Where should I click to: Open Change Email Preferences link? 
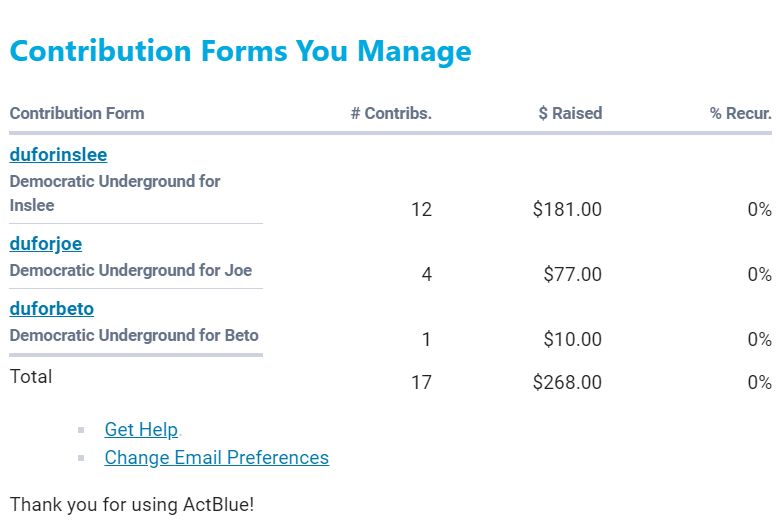(216, 458)
